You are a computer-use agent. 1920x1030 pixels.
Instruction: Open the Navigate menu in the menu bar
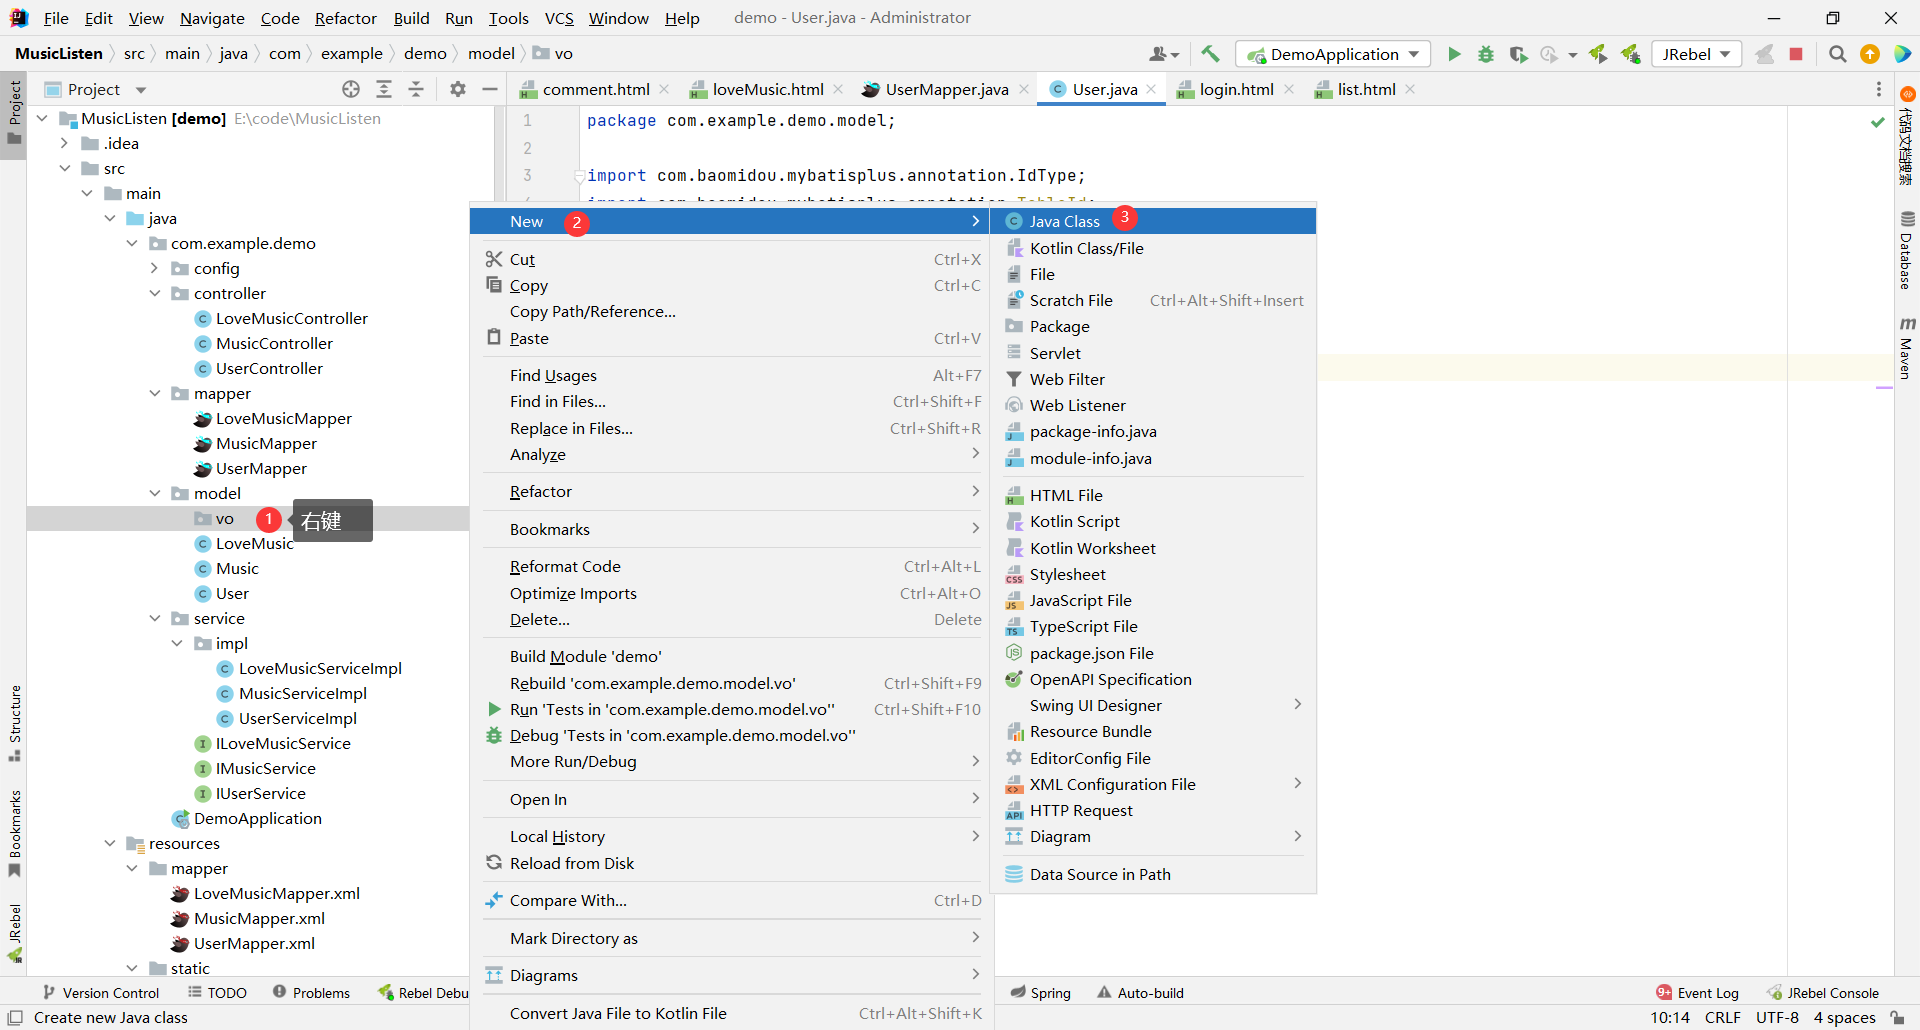coord(212,18)
